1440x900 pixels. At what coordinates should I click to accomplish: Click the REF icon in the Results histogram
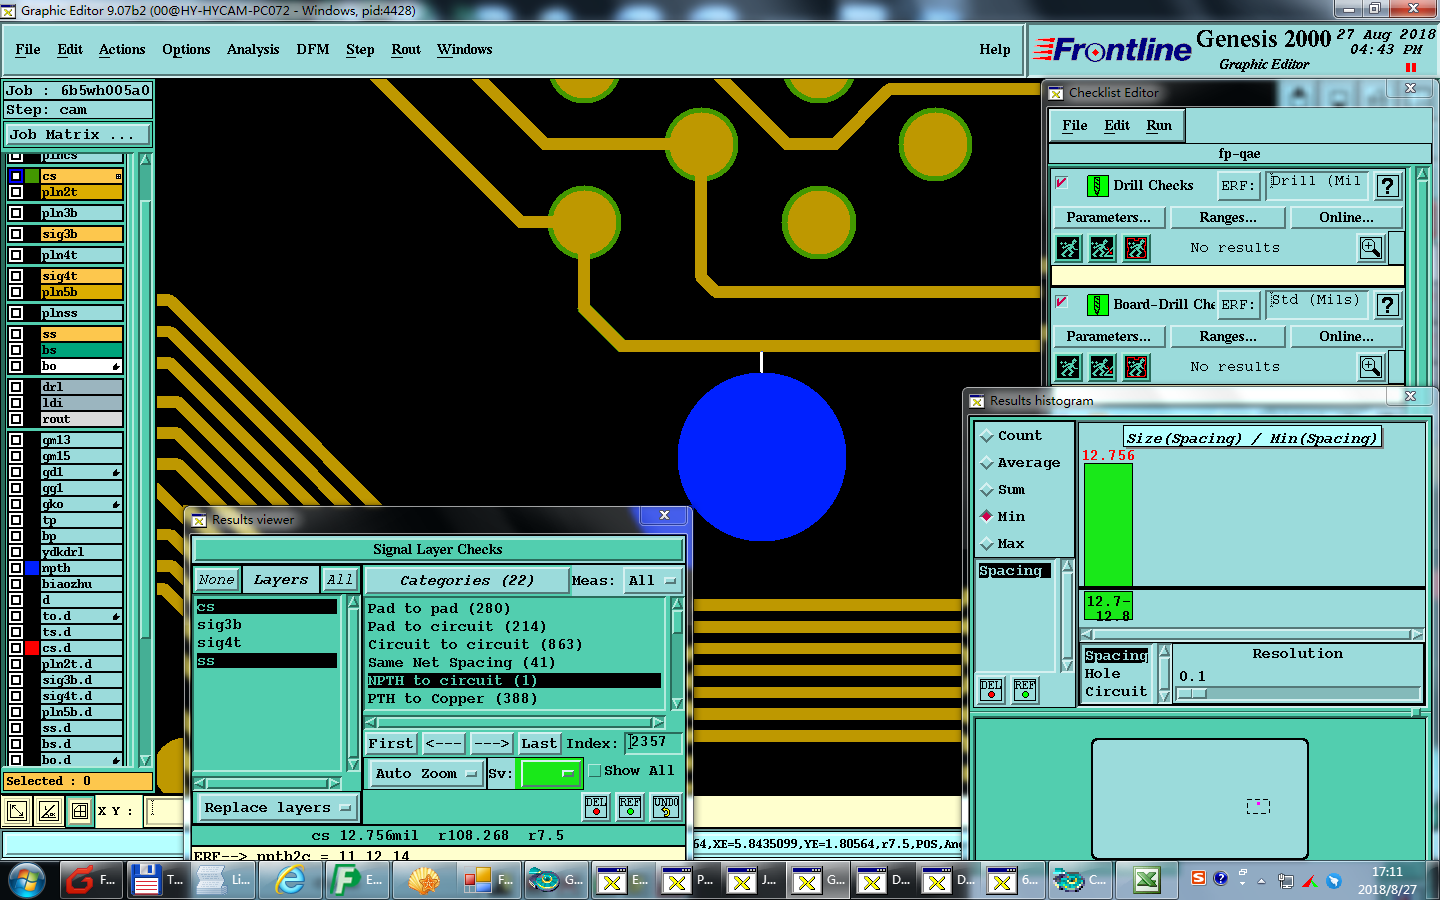(1025, 690)
